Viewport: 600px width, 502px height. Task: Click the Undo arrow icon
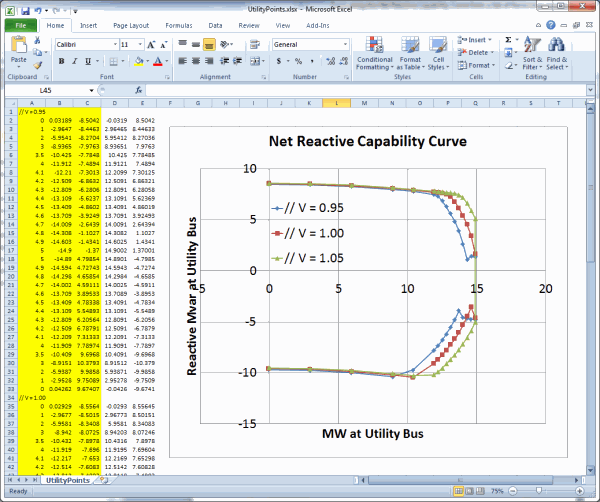click(x=38, y=11)
